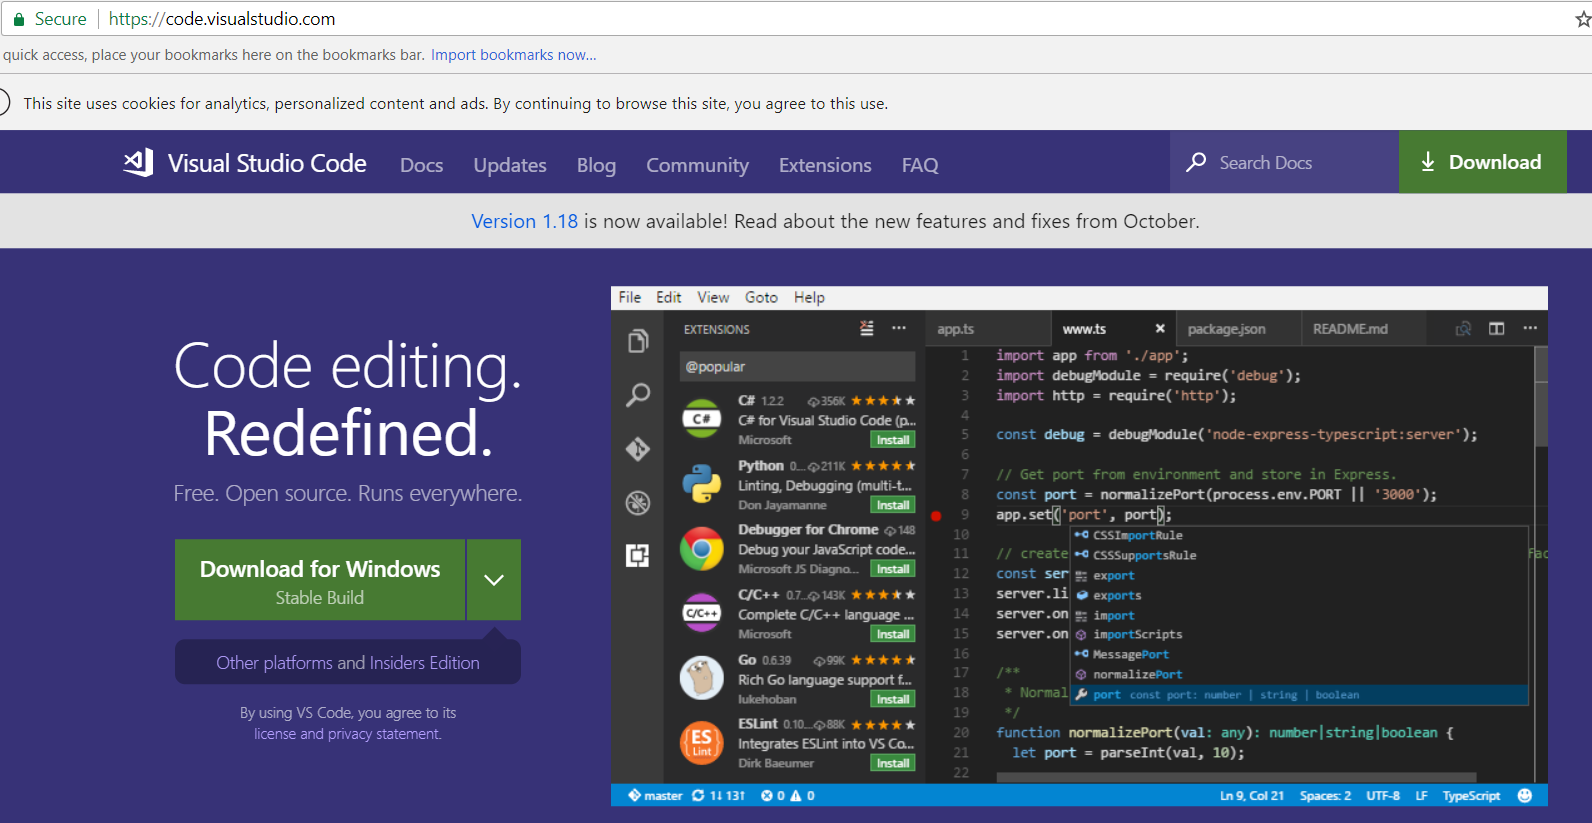Select the Extensions icon in the activity bar
1592x823 pixels.
[638, 555]
